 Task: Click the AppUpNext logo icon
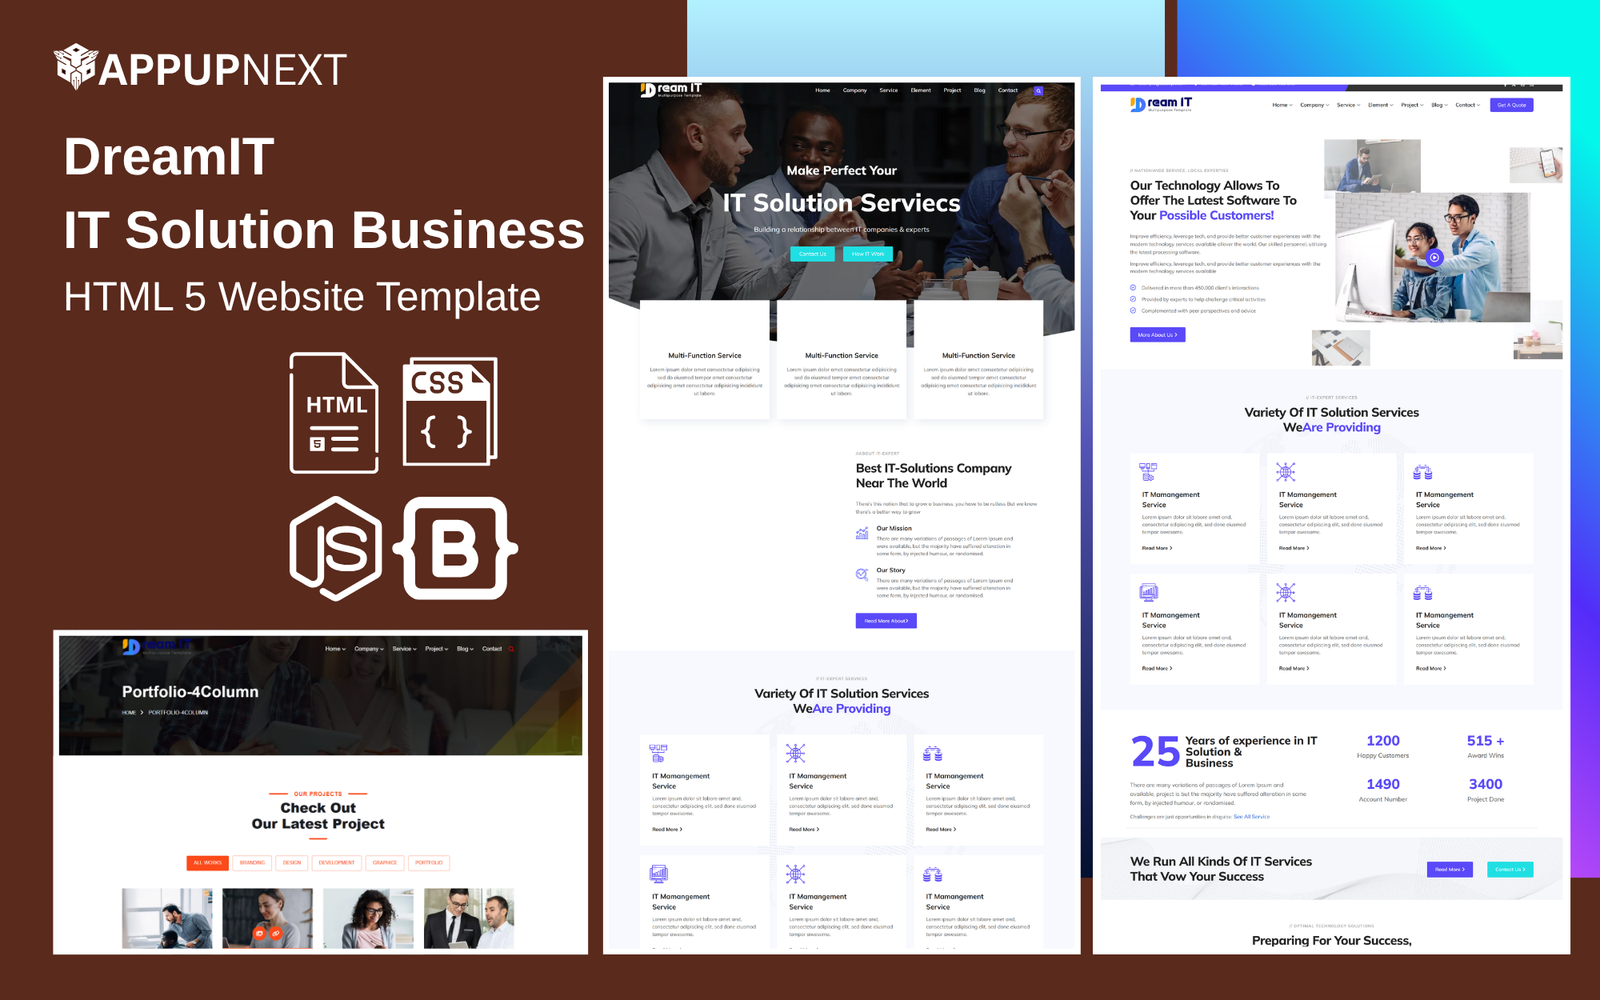point(75,67)
